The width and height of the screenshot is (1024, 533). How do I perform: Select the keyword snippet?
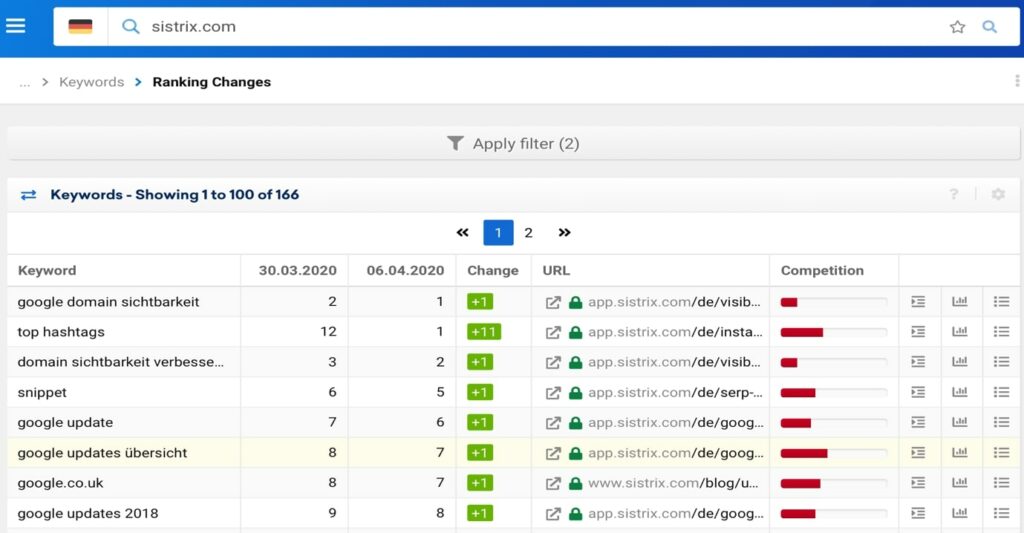click(x=42, y=393)
